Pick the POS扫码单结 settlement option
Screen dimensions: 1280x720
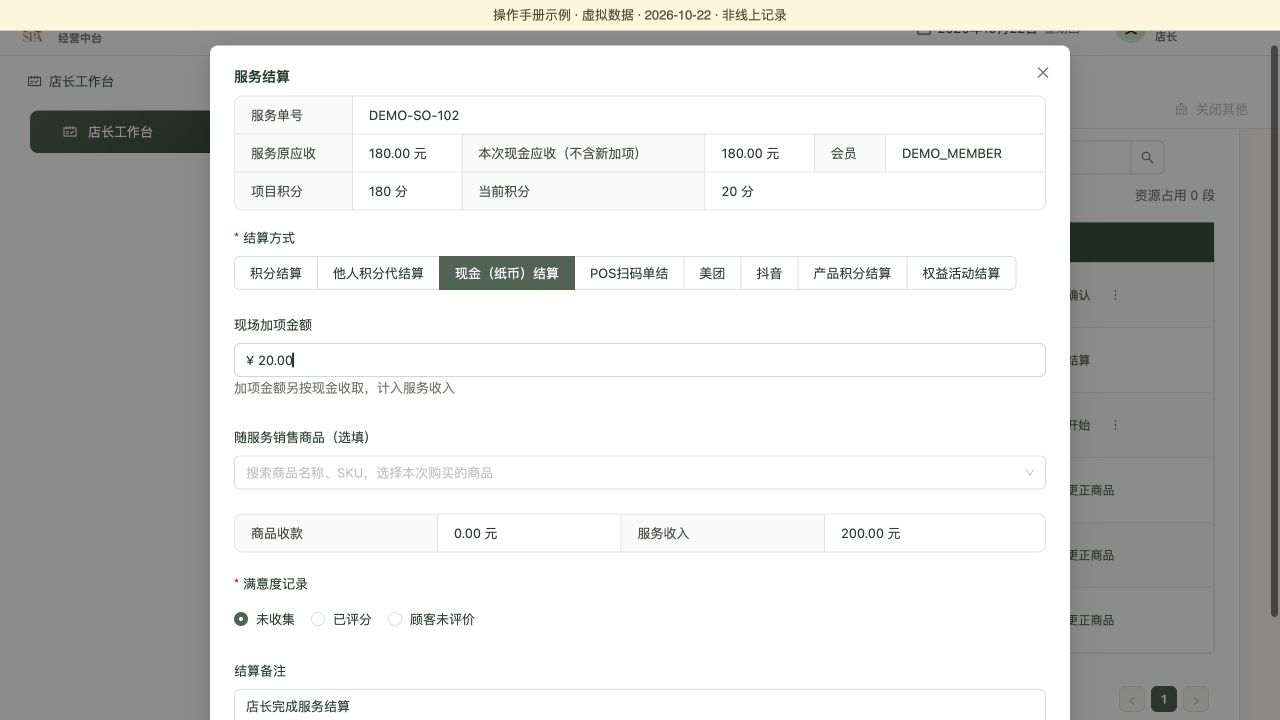click(x=629, y=273)
